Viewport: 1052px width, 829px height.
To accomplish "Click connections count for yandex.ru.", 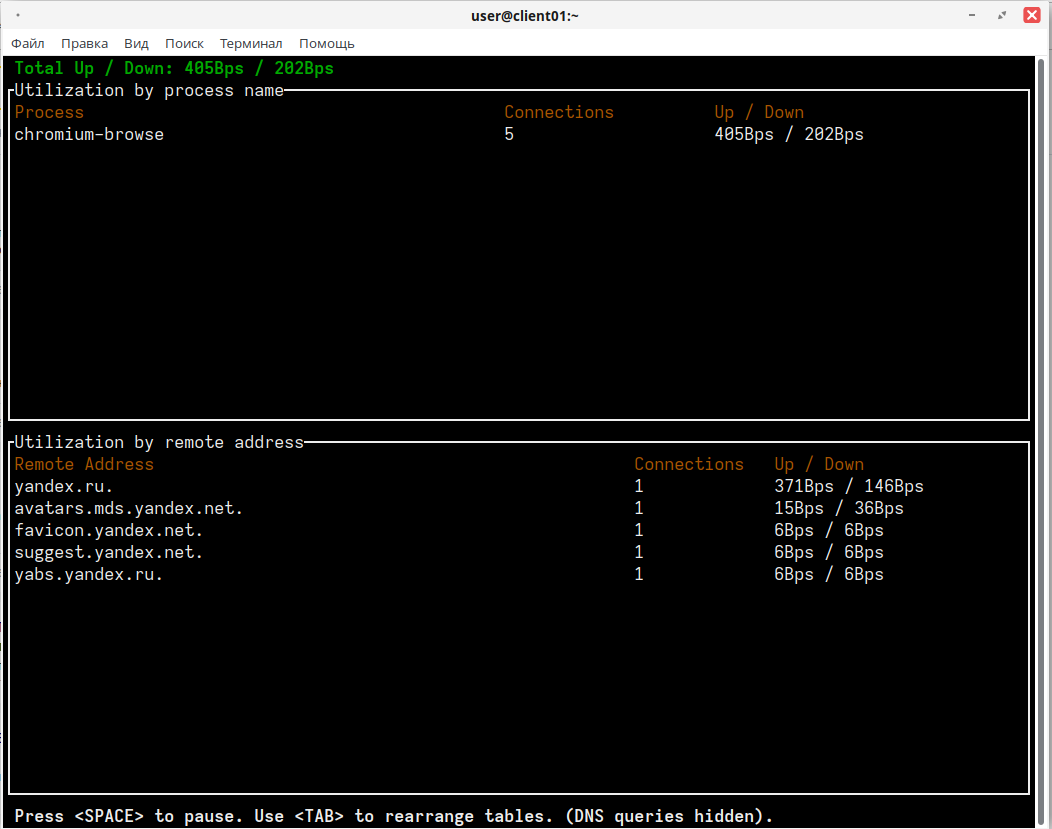I will pos(639,486).
